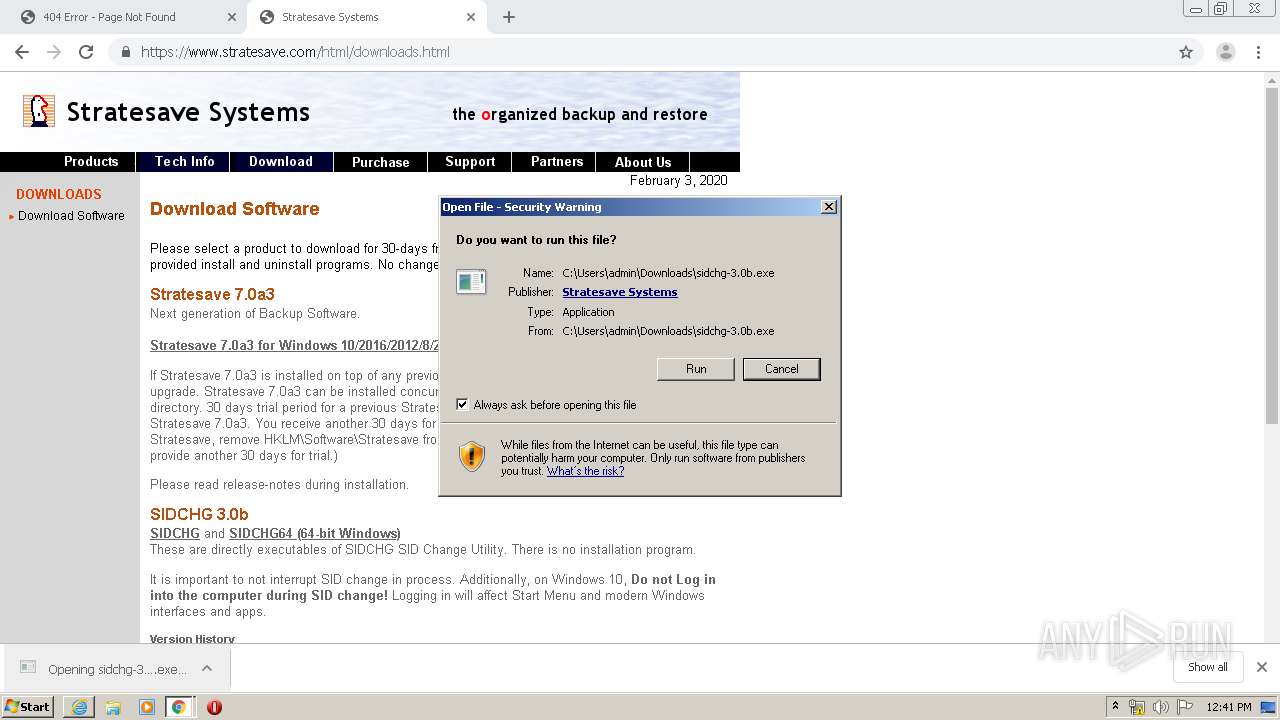Click the site padlock security icon
Image resolution: width=1280 pixels, height=720 pixels.
coord(126,52)
